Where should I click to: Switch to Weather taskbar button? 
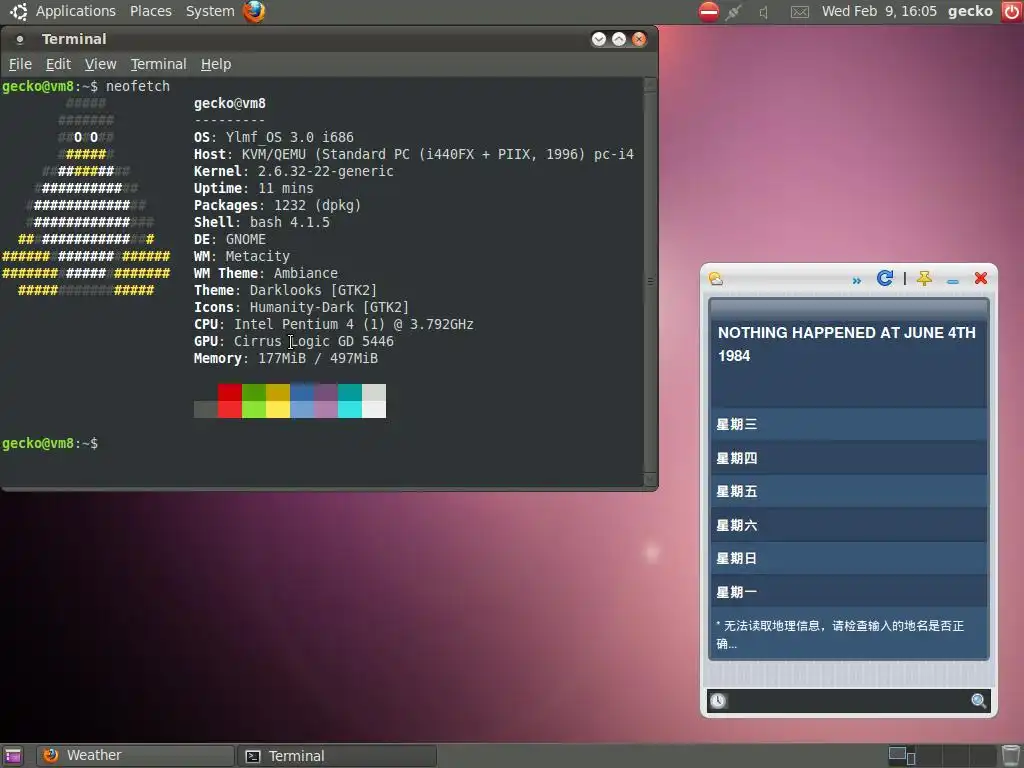[135, 756]
